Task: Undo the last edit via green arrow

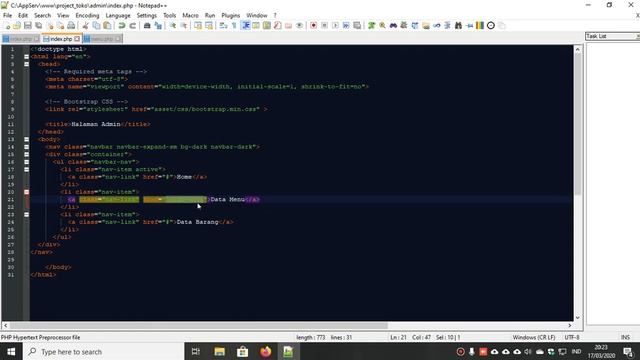Action: point(122,26)
